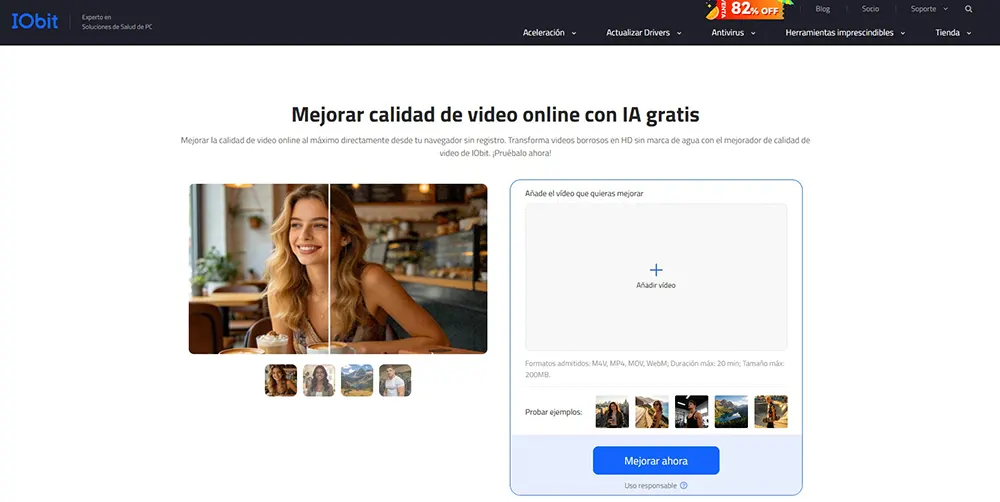Viewport: 1000px width, 502px height.
Task: Expand the Antivirus menu
Action: click(x=733, y=33)
